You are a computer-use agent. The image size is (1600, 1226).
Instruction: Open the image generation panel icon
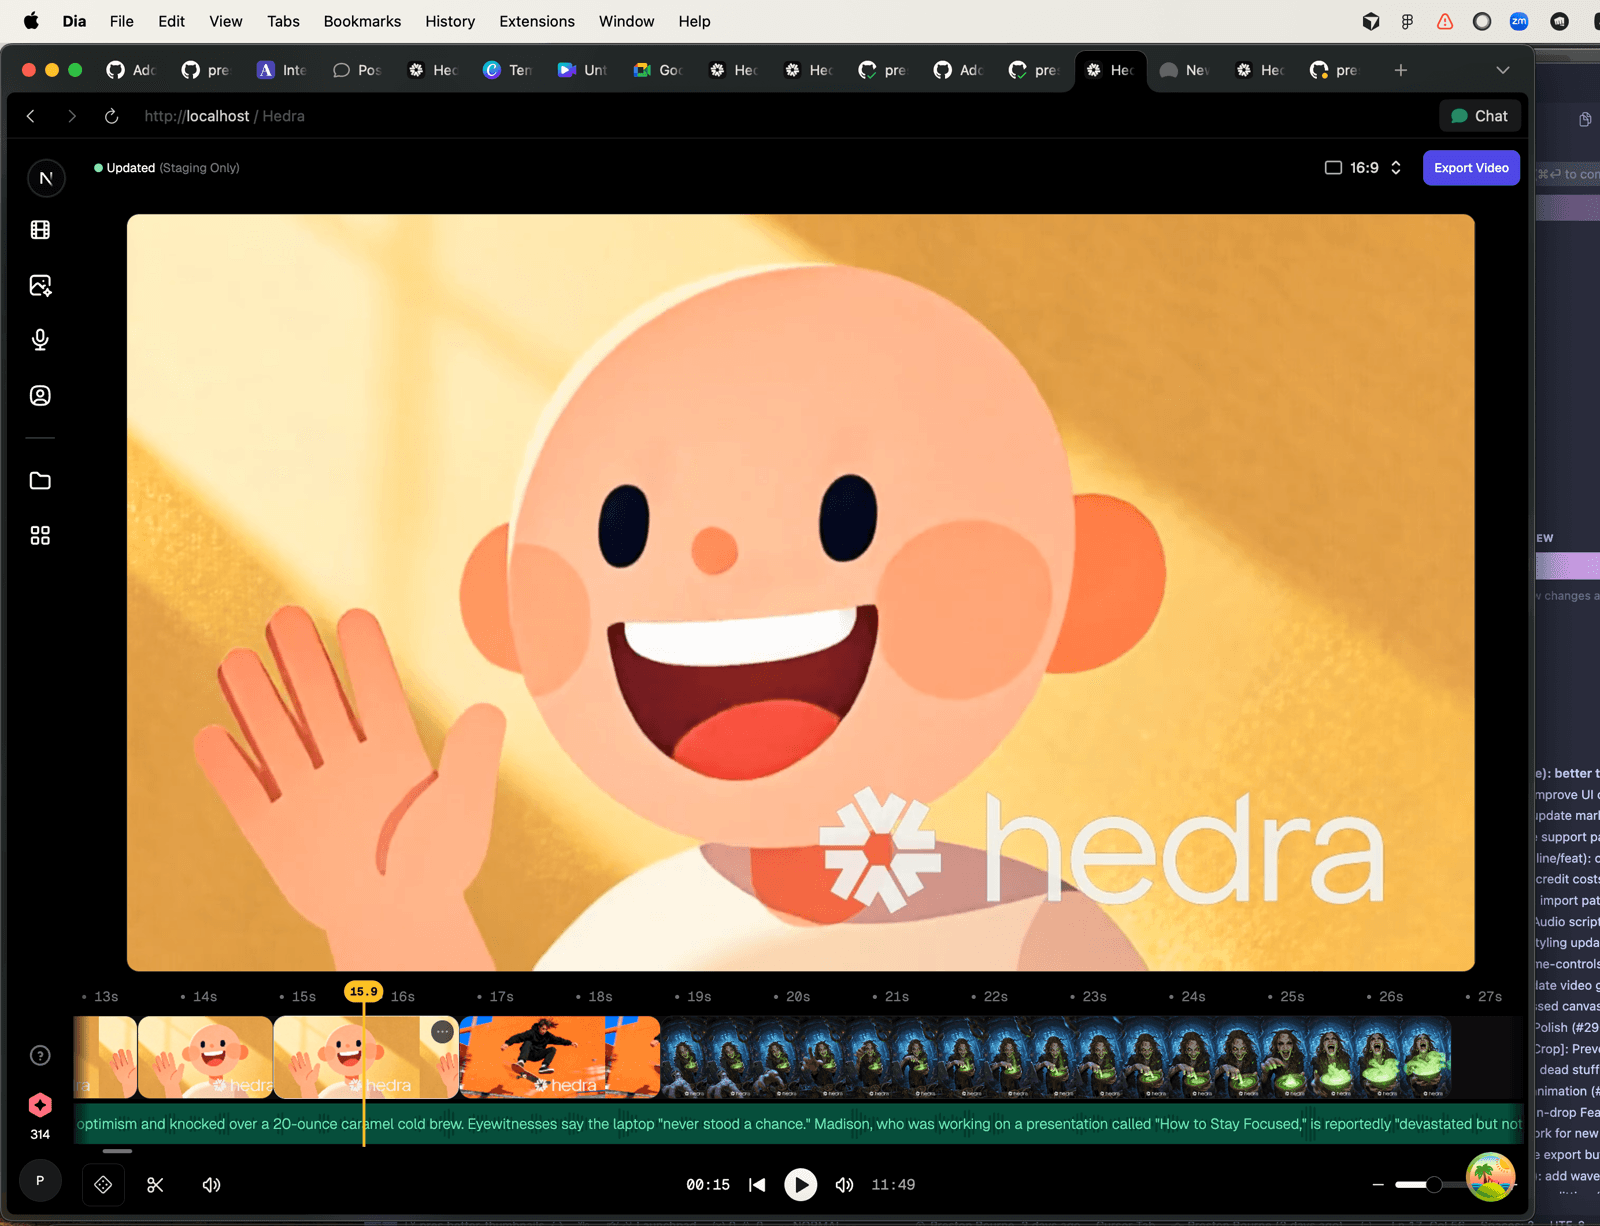coord(40,286)
